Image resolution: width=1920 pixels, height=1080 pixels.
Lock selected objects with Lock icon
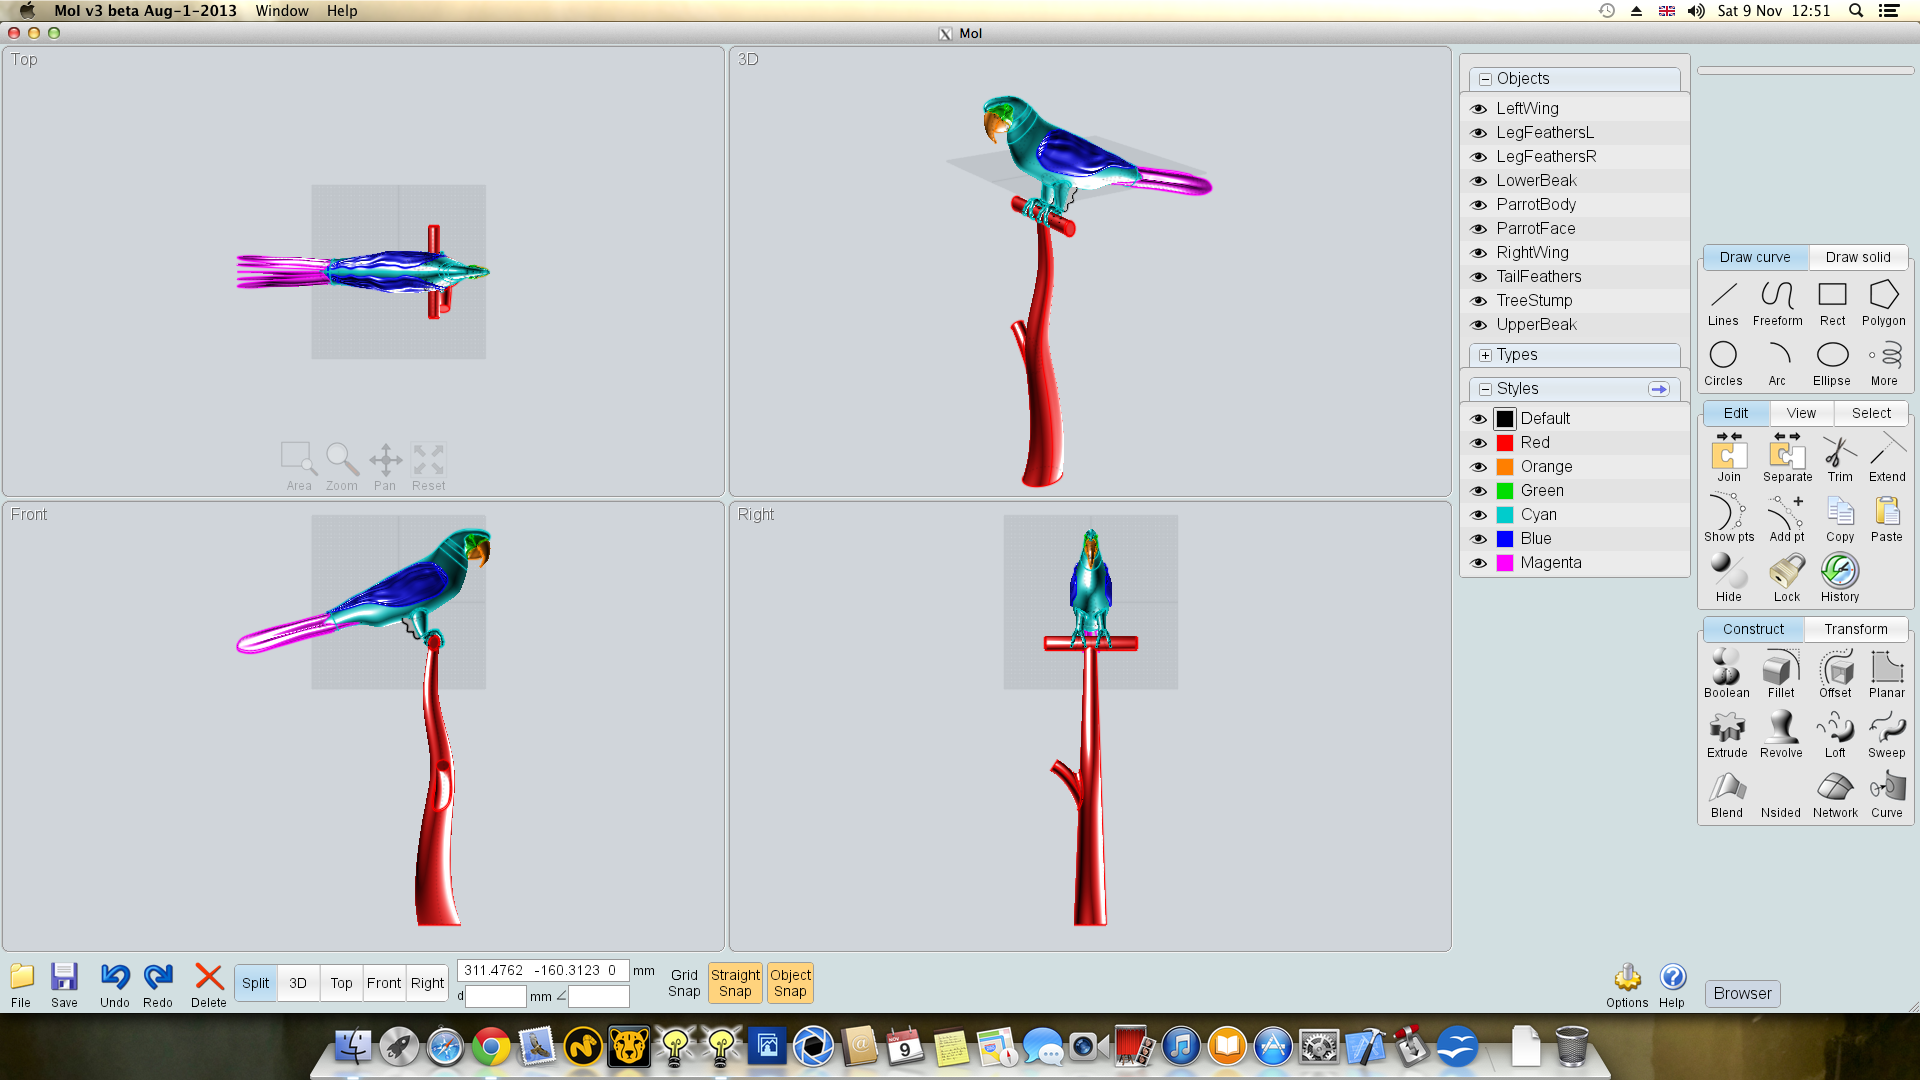coord(1787,578)
